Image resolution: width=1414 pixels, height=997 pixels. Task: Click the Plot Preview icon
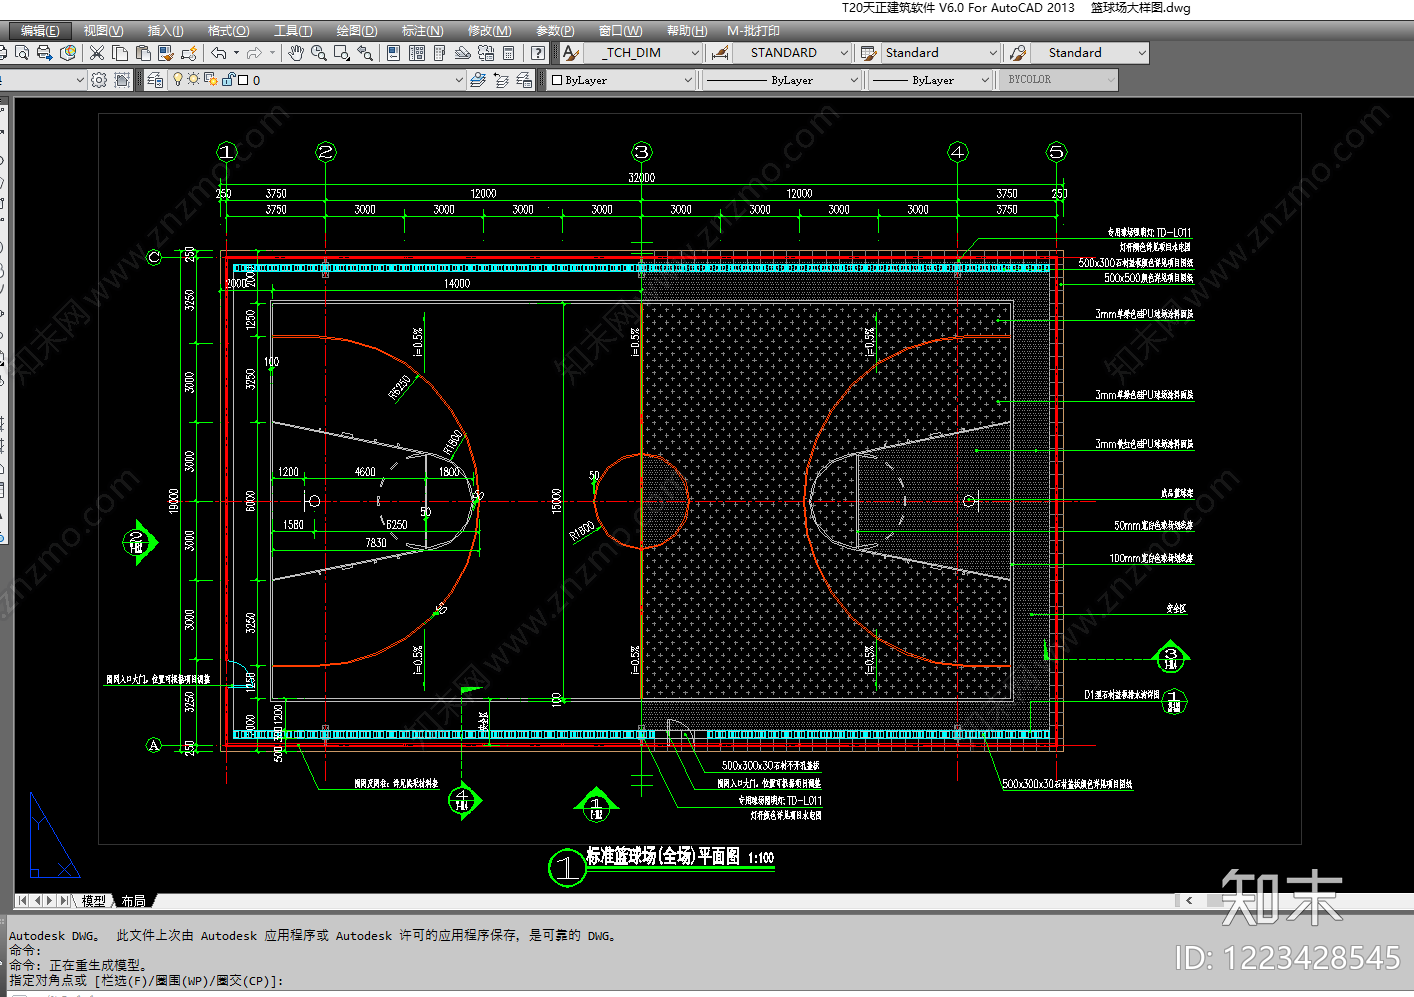click(x=22, y=52)
